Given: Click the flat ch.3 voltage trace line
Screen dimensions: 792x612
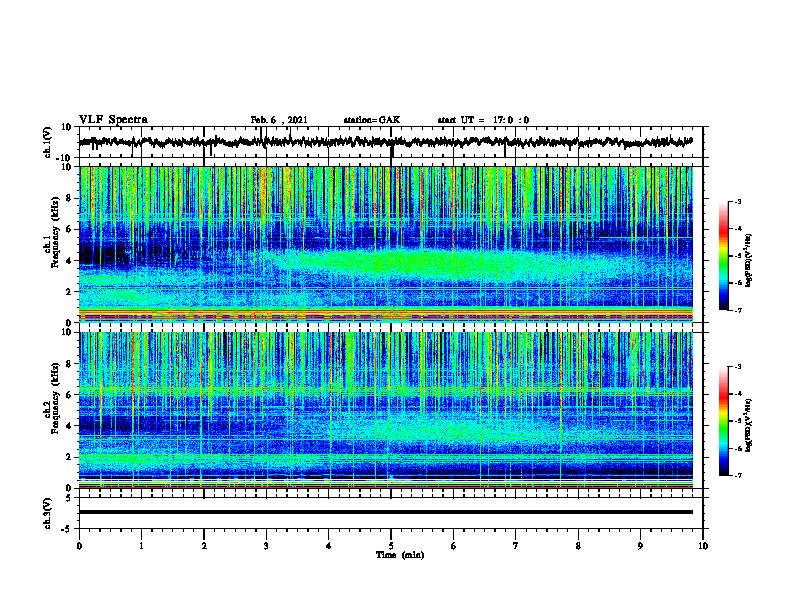Looking at the screenshot, I should [386, 512].
